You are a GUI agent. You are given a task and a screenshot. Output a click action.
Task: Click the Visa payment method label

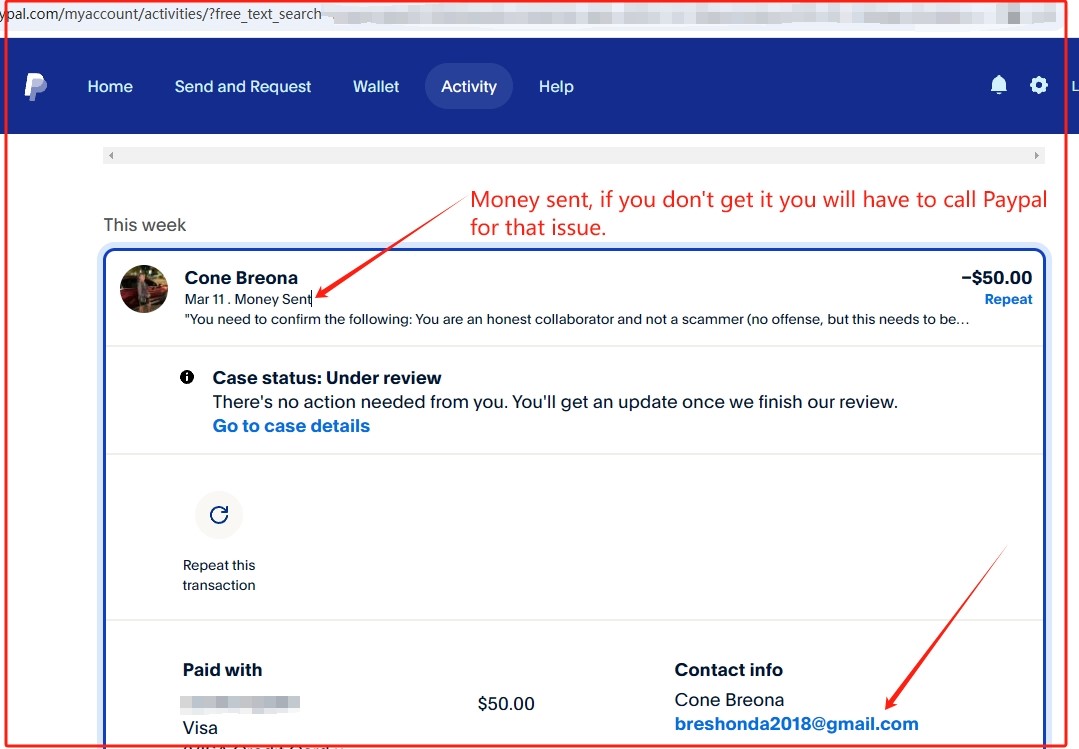pos(200,728)
